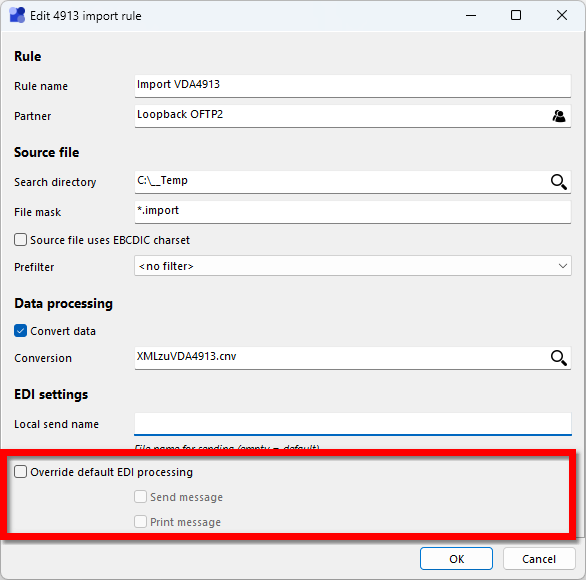Toggle the Print message checkbox
586x580 pixels.
click(x=141, y=522)
